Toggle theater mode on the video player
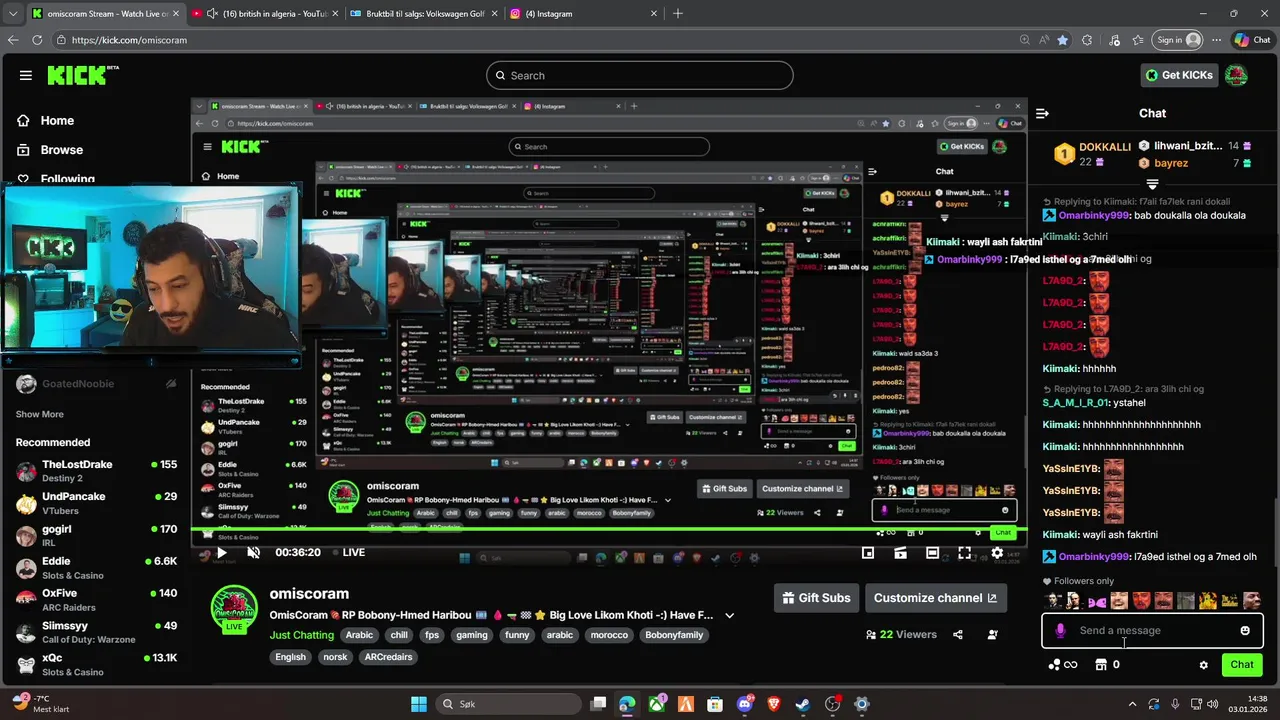Viewport: 1280px width, 720px height. [x=932, y=552]
